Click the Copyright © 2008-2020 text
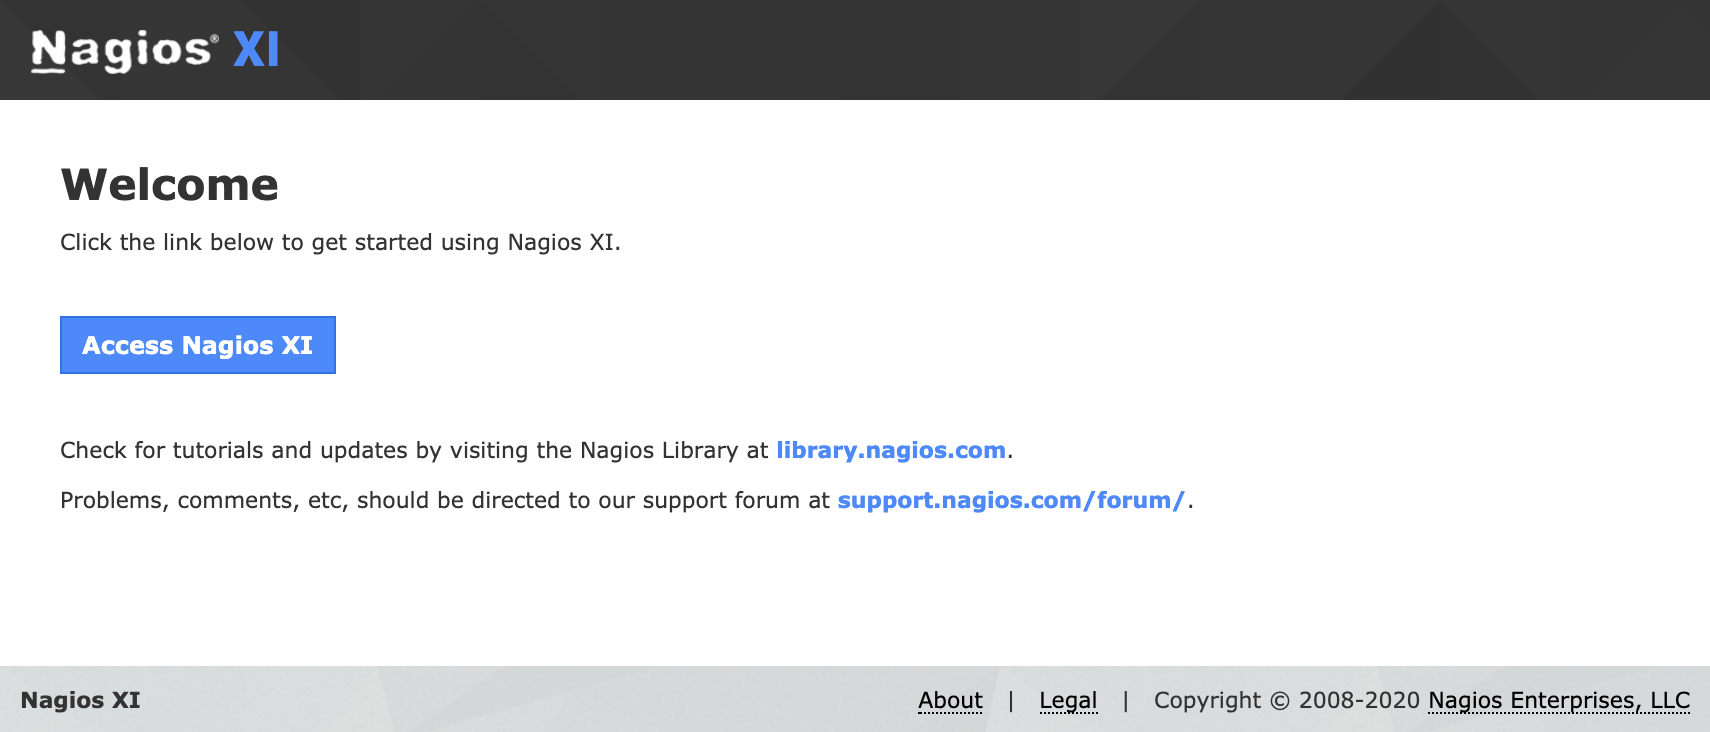Image resolution: width=1710 pixels, height=732 pixels. point(1287,700)
